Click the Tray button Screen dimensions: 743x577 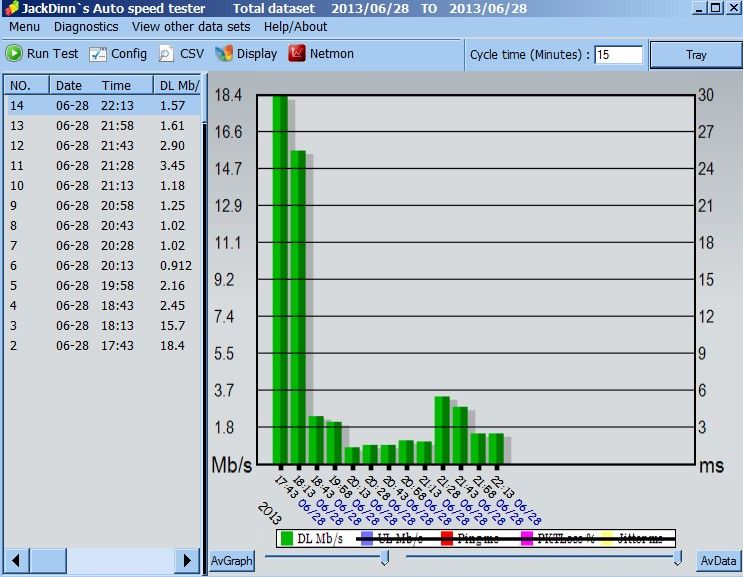[x=696, y=55]
